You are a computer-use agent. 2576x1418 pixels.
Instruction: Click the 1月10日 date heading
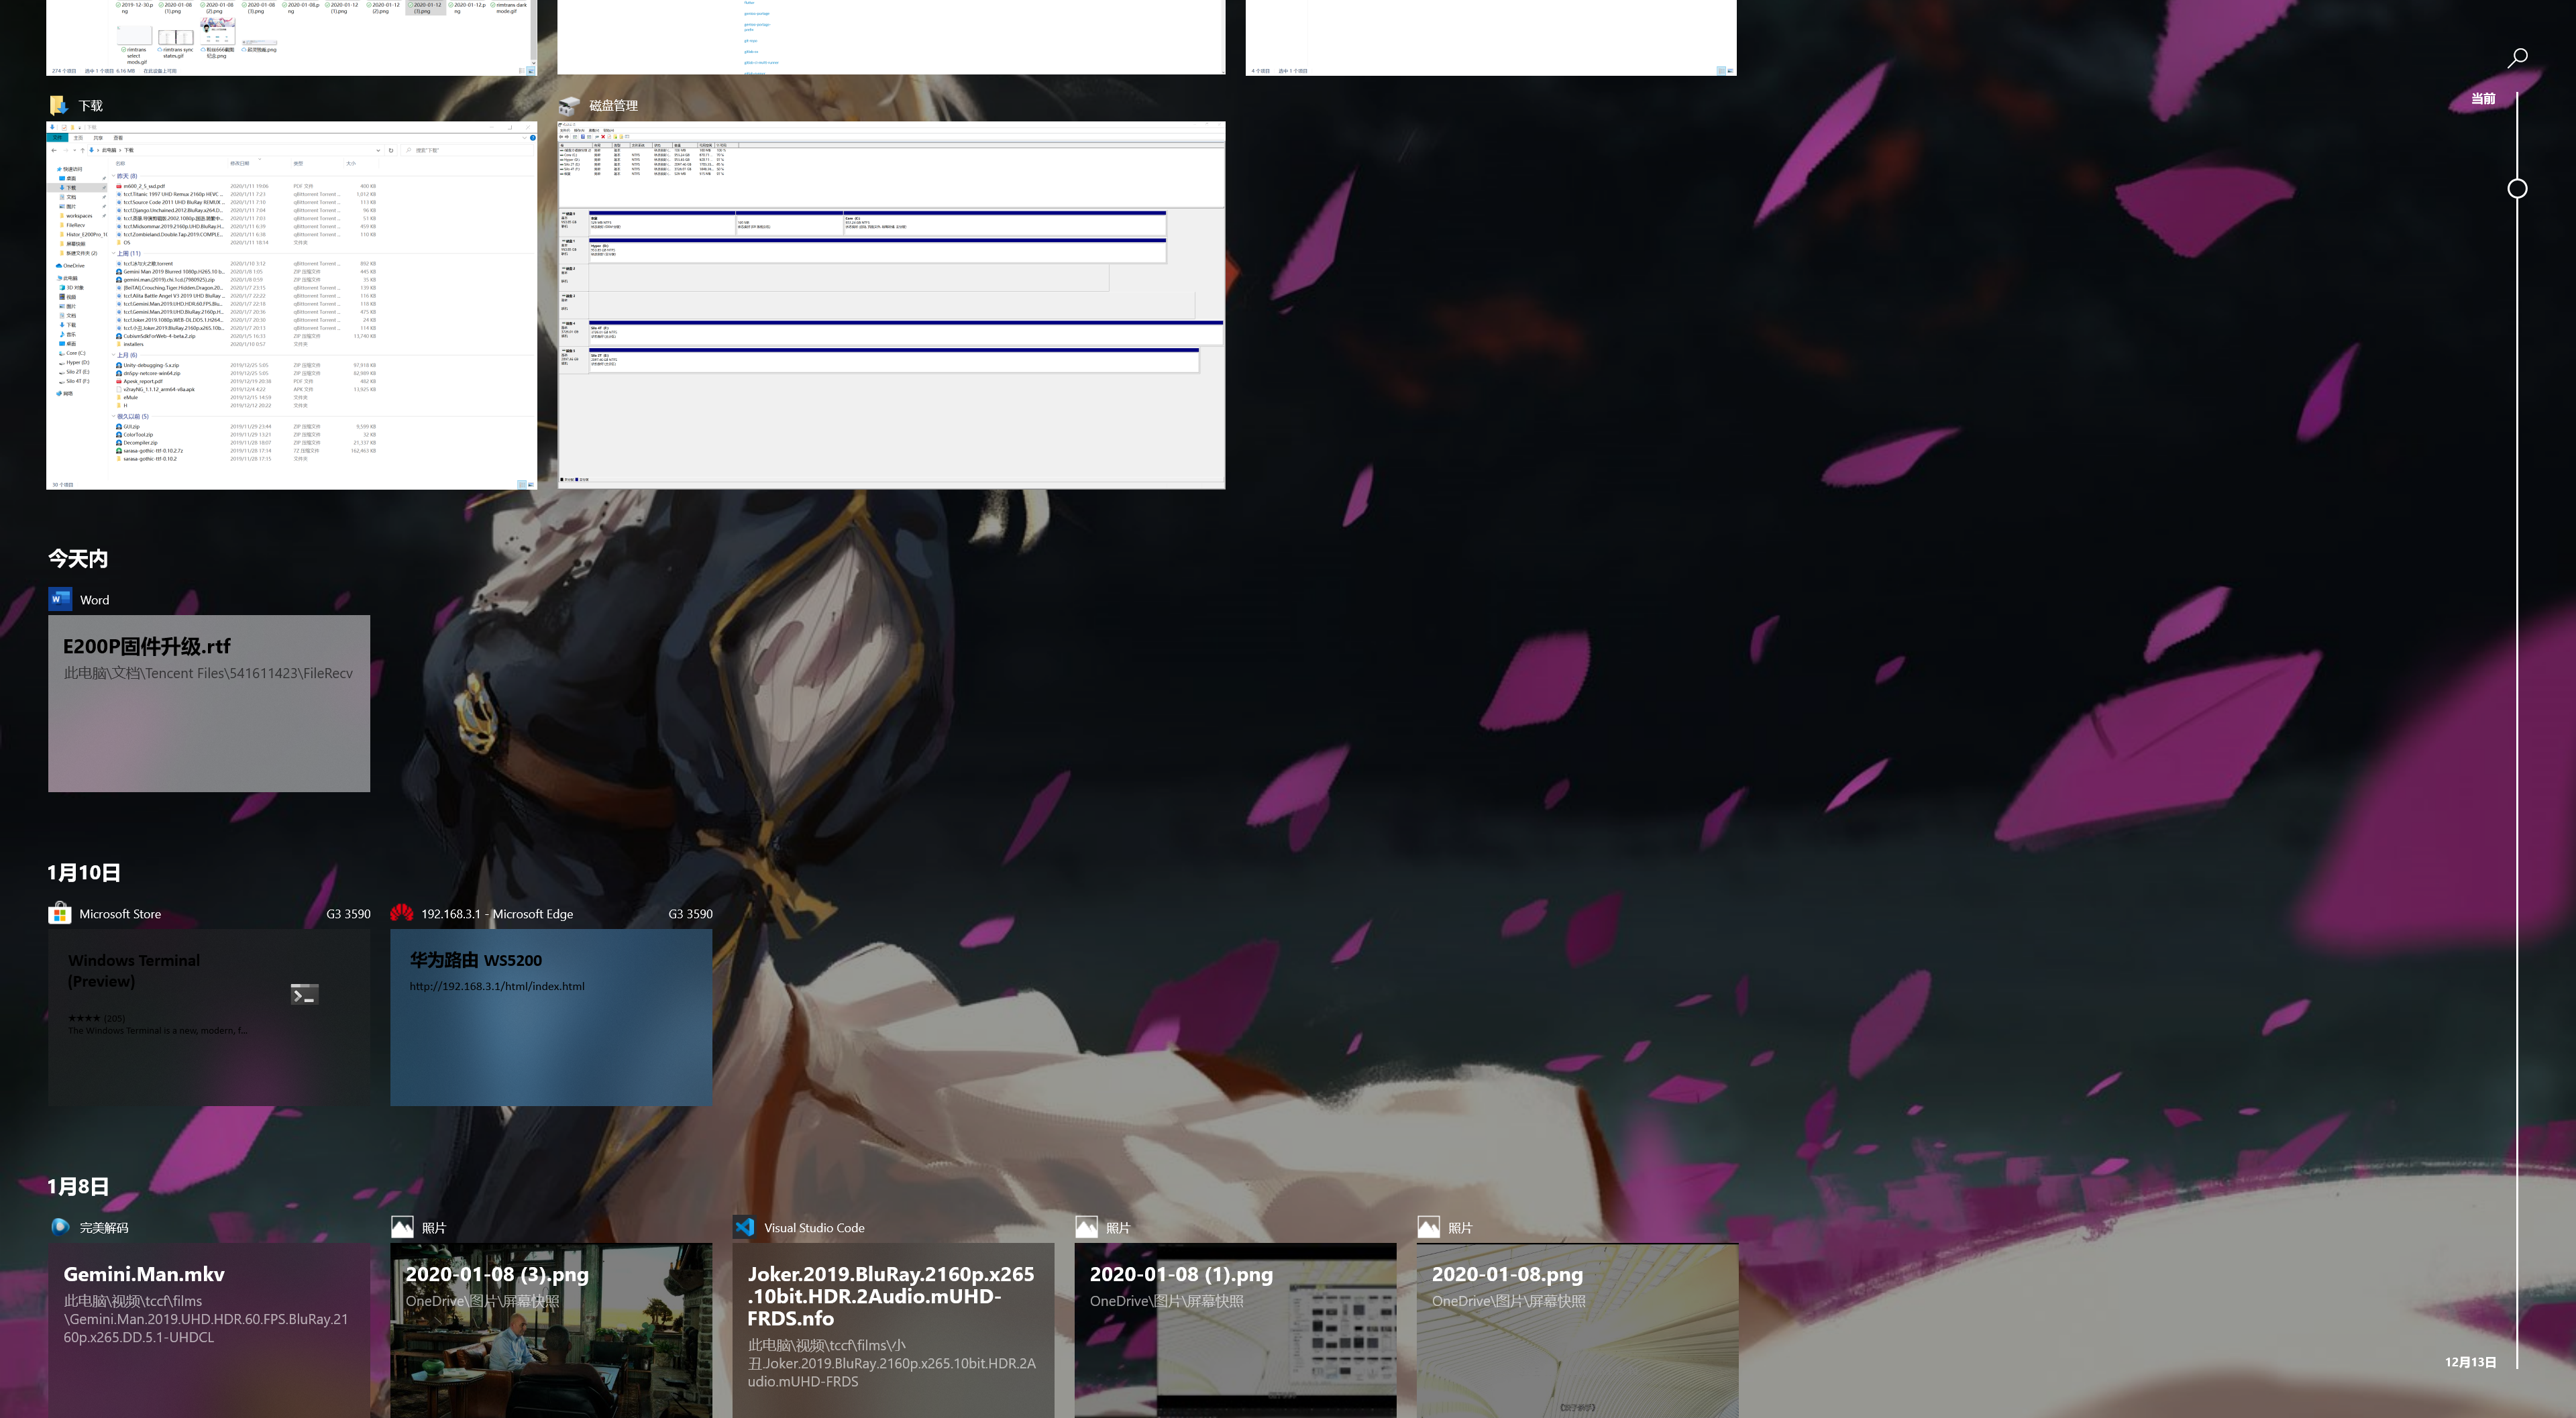tap(84, 872)
